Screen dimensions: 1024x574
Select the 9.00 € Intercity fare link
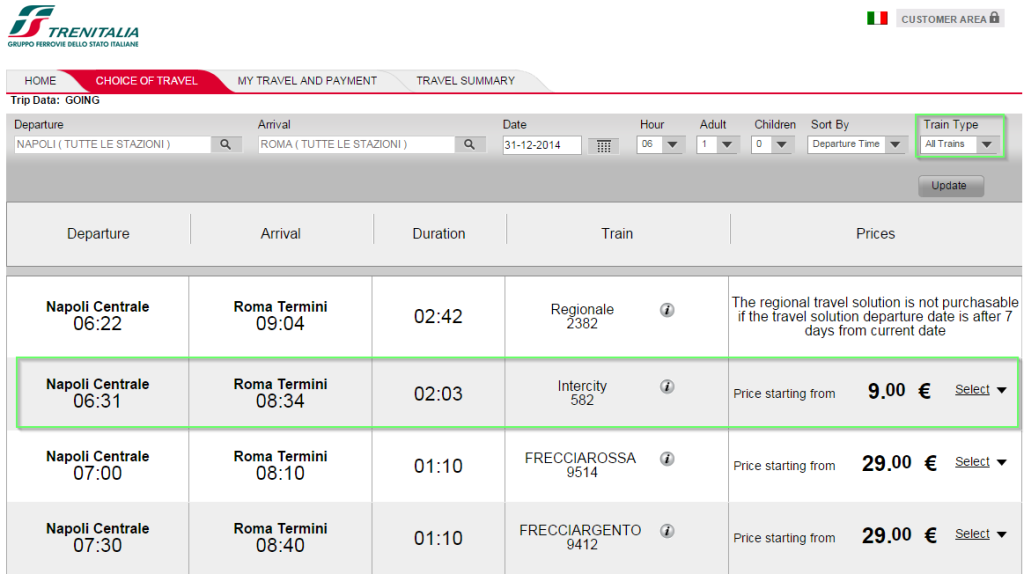[x=972, y=390]
